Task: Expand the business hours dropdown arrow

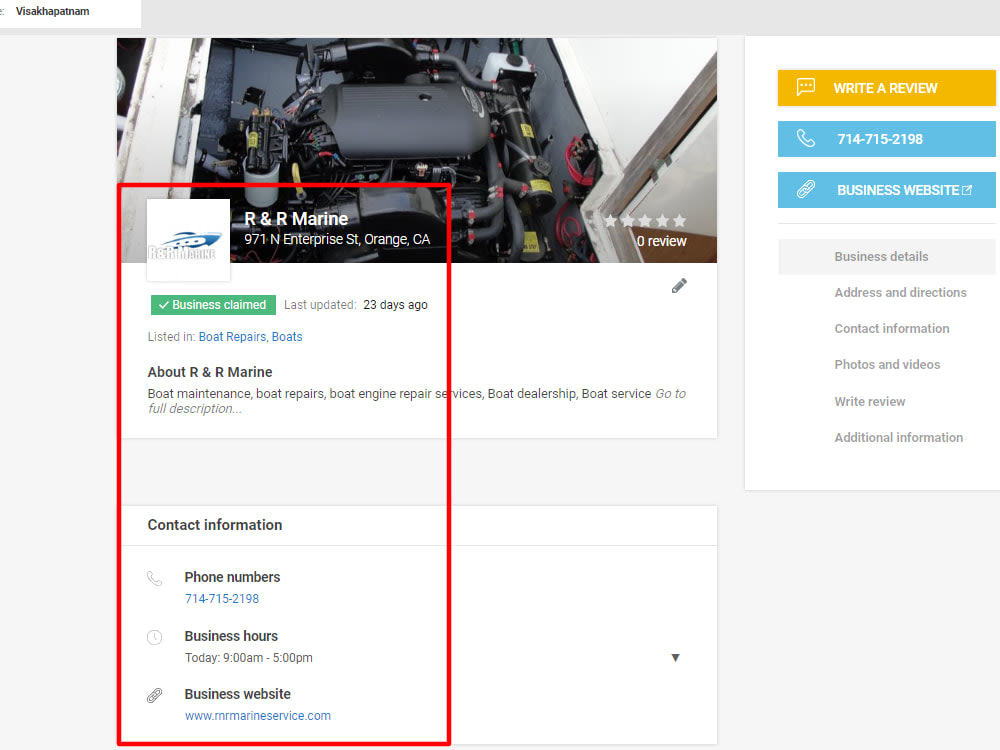Action: pyautogui.click(x=675, y=658)
